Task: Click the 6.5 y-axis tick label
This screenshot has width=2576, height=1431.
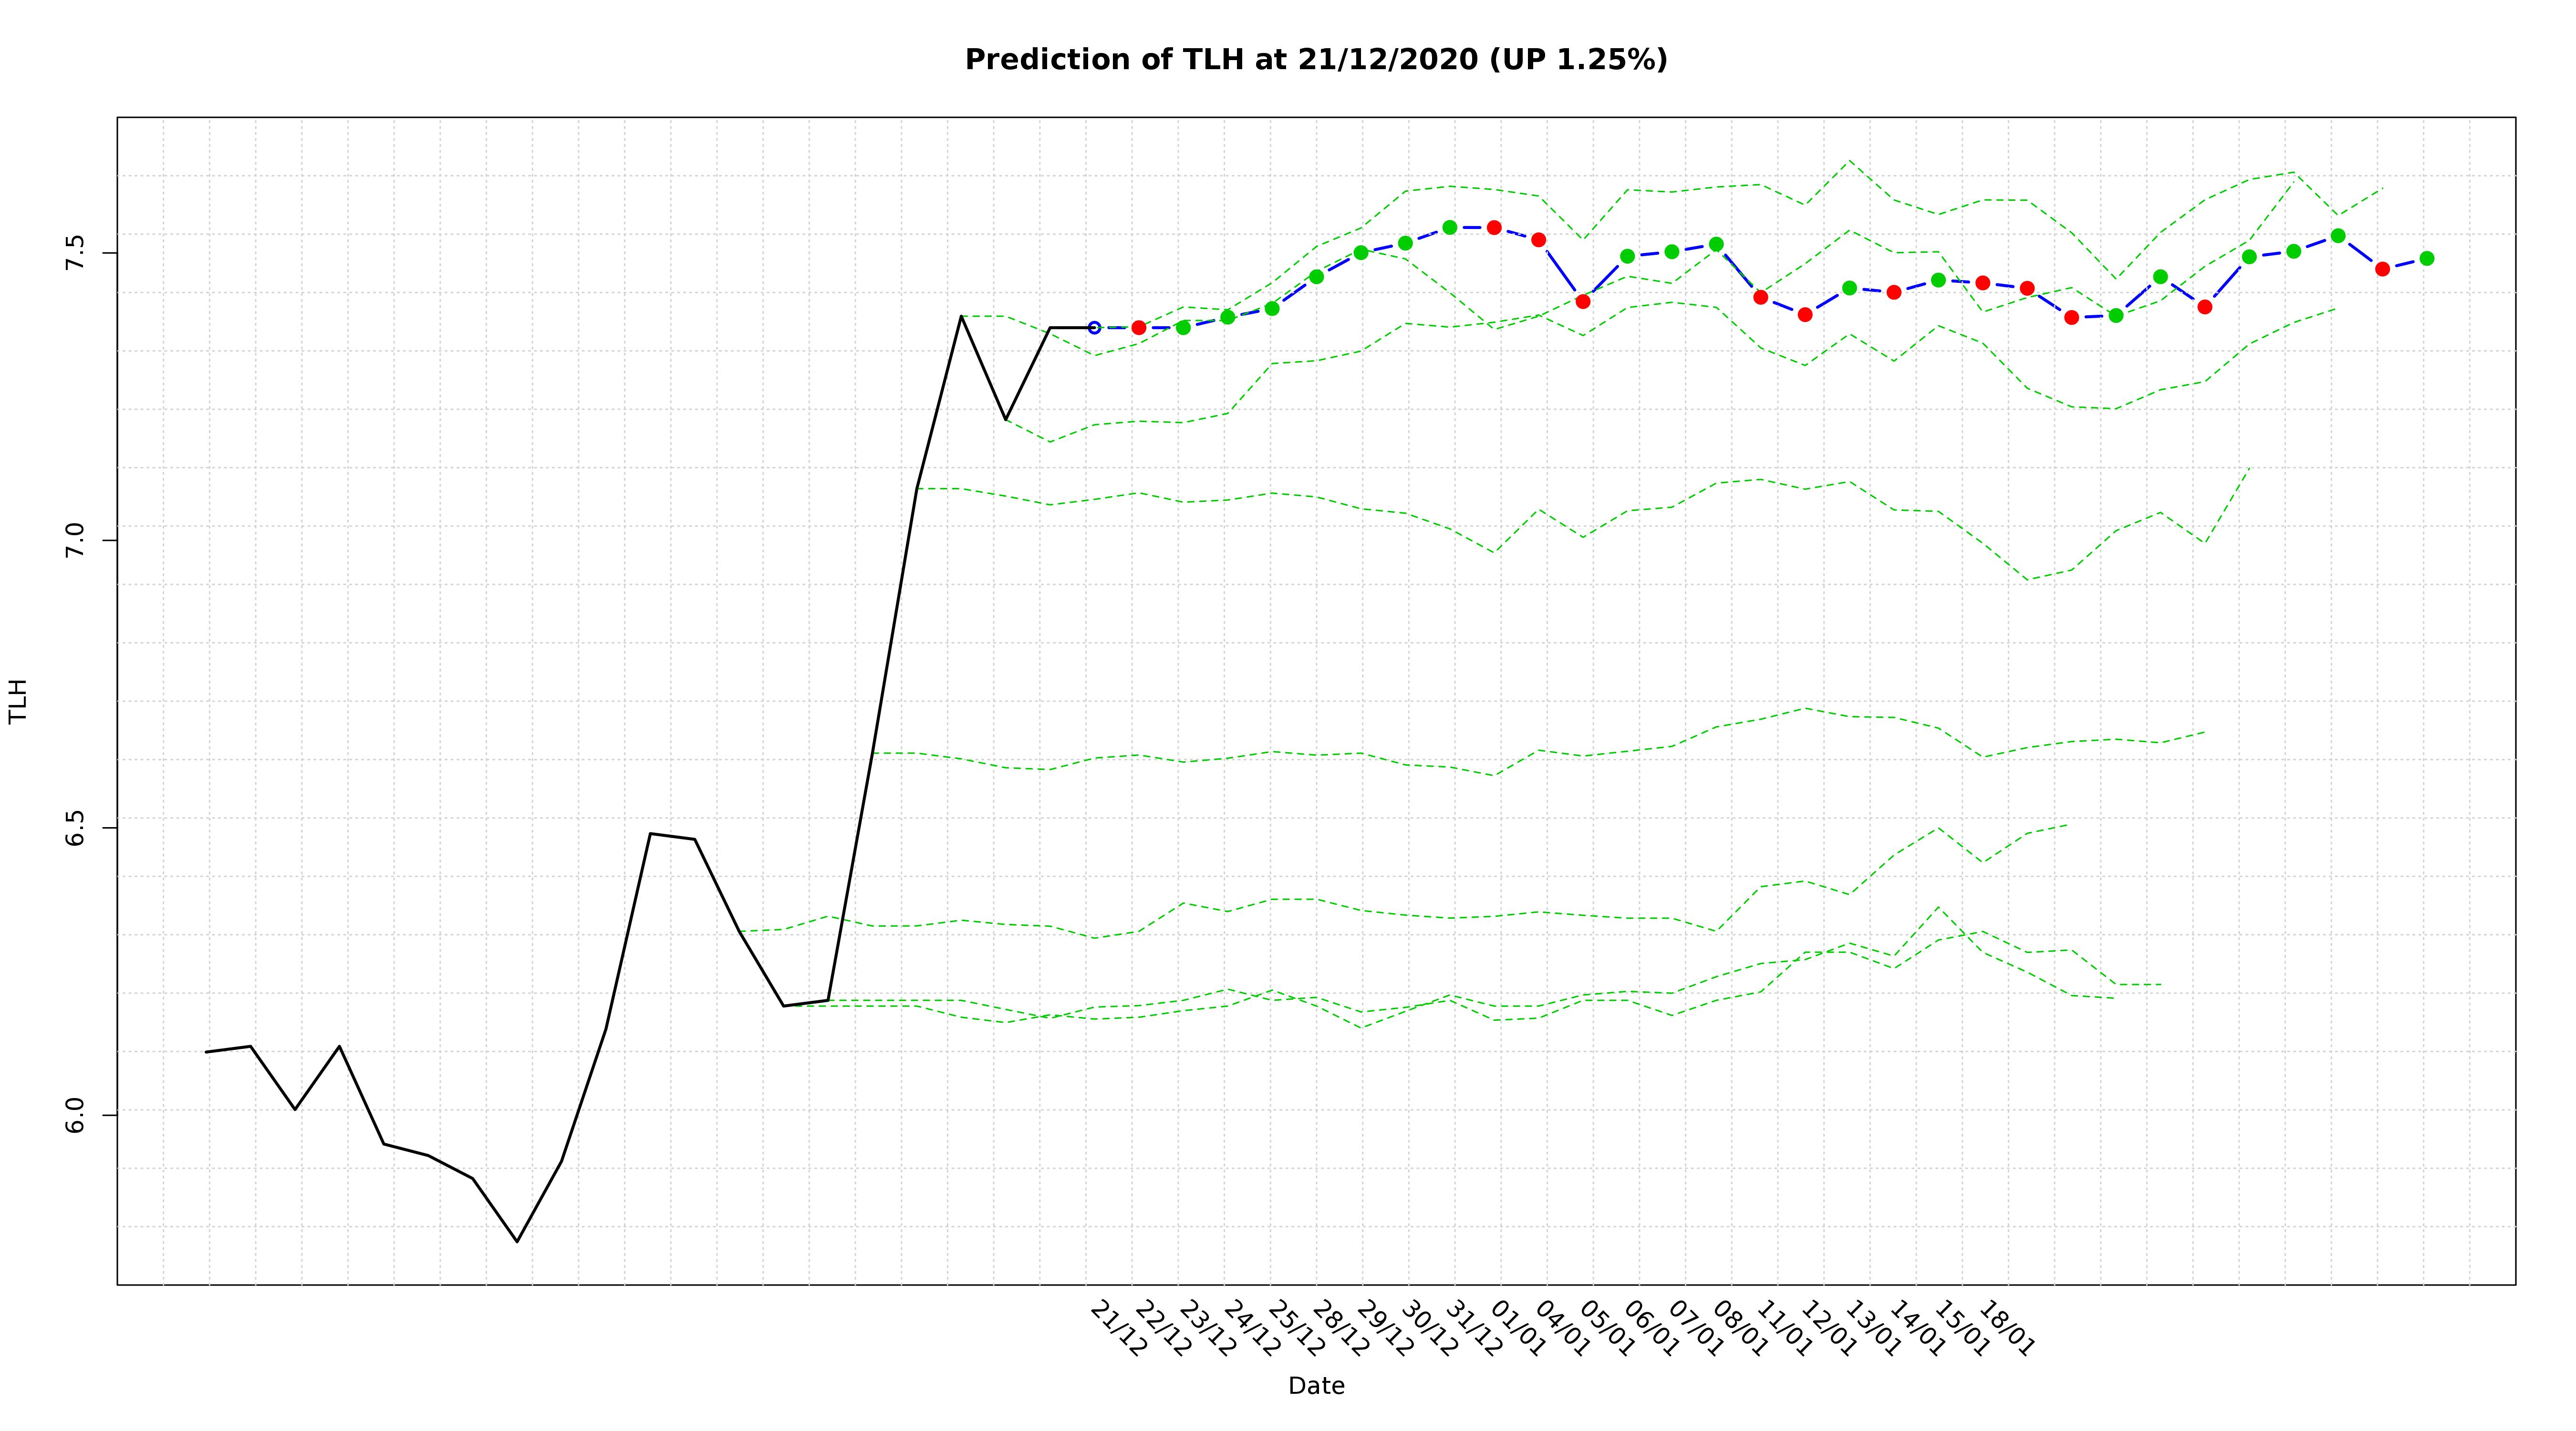Action: (x=76, y=828)
